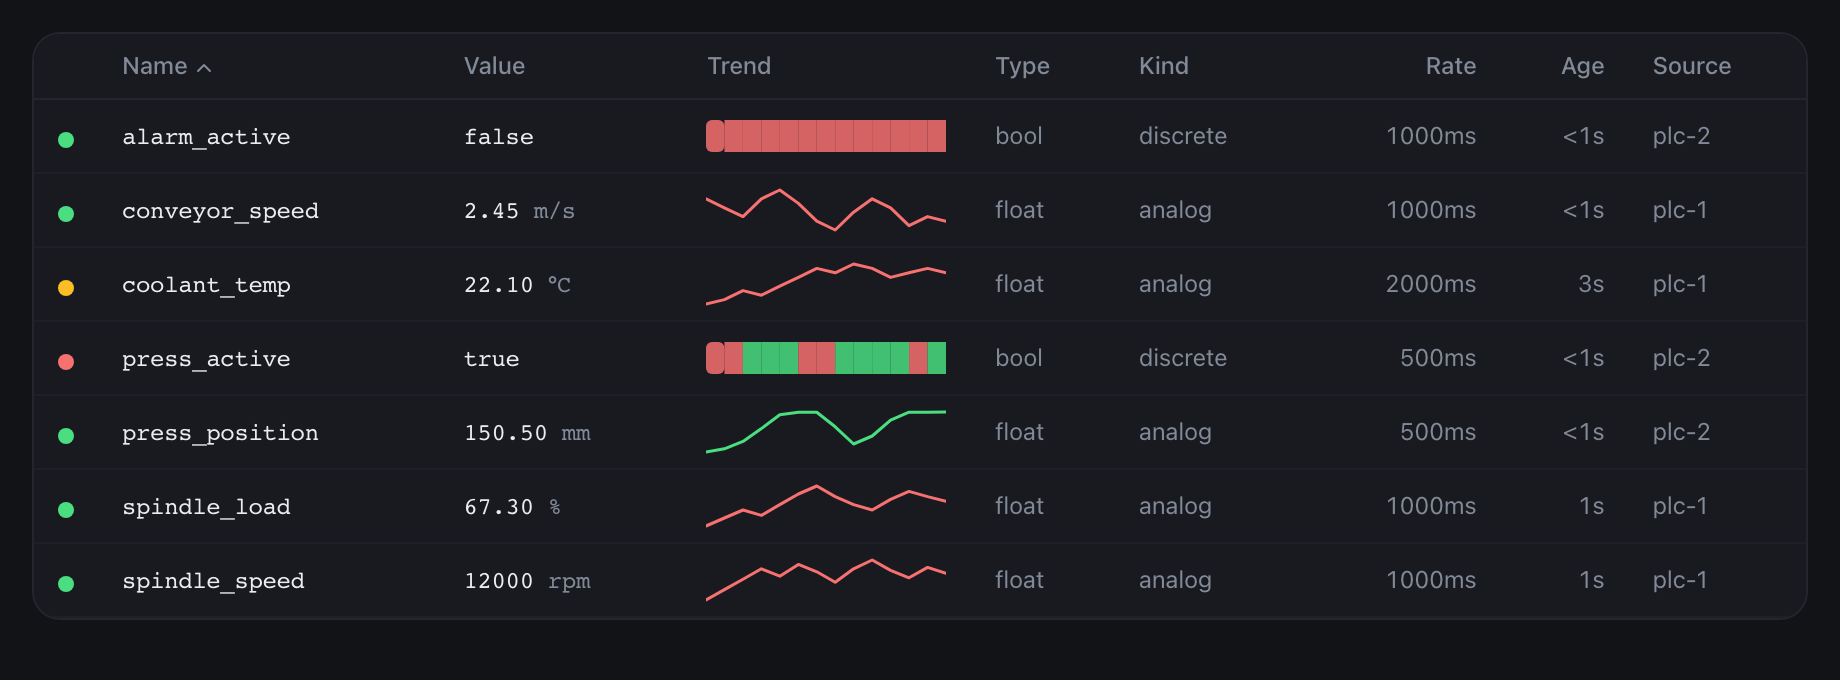Screen dimensions: 1840x680
Task: Click the analog kind for spindle_load
Action: click(x=1175, y=506)
